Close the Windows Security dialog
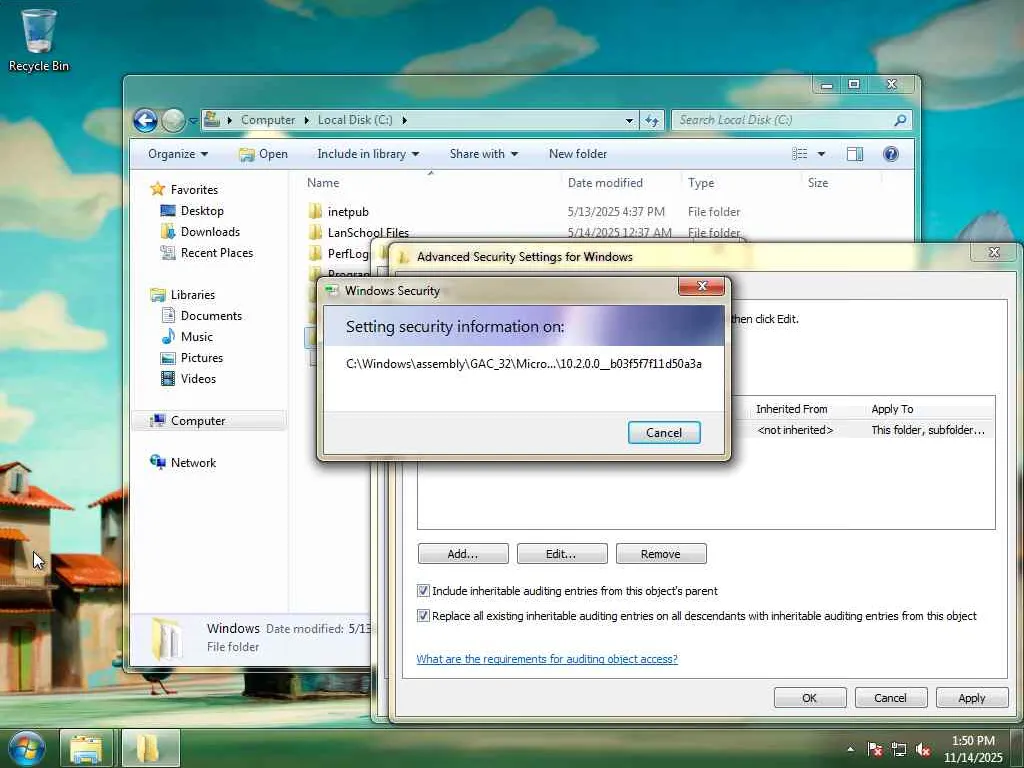1024x768 pixels. coord(701,286)
